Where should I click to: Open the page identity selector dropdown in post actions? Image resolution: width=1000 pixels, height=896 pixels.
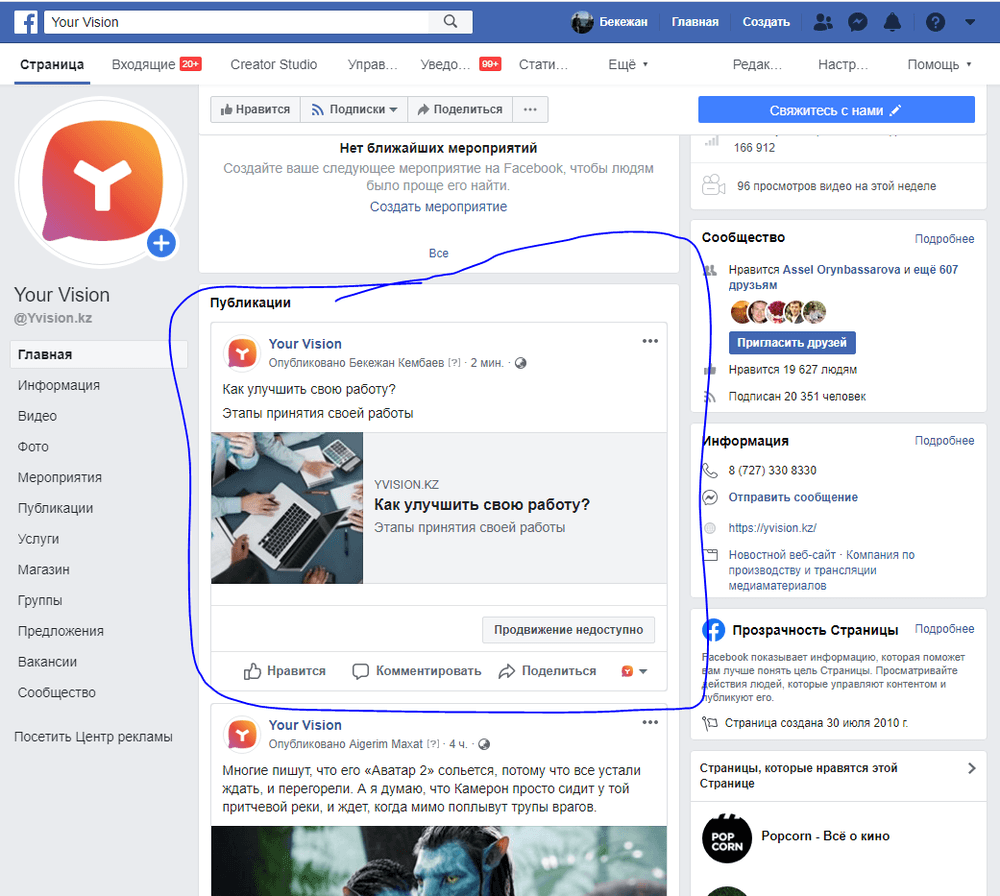coord(635,671)
